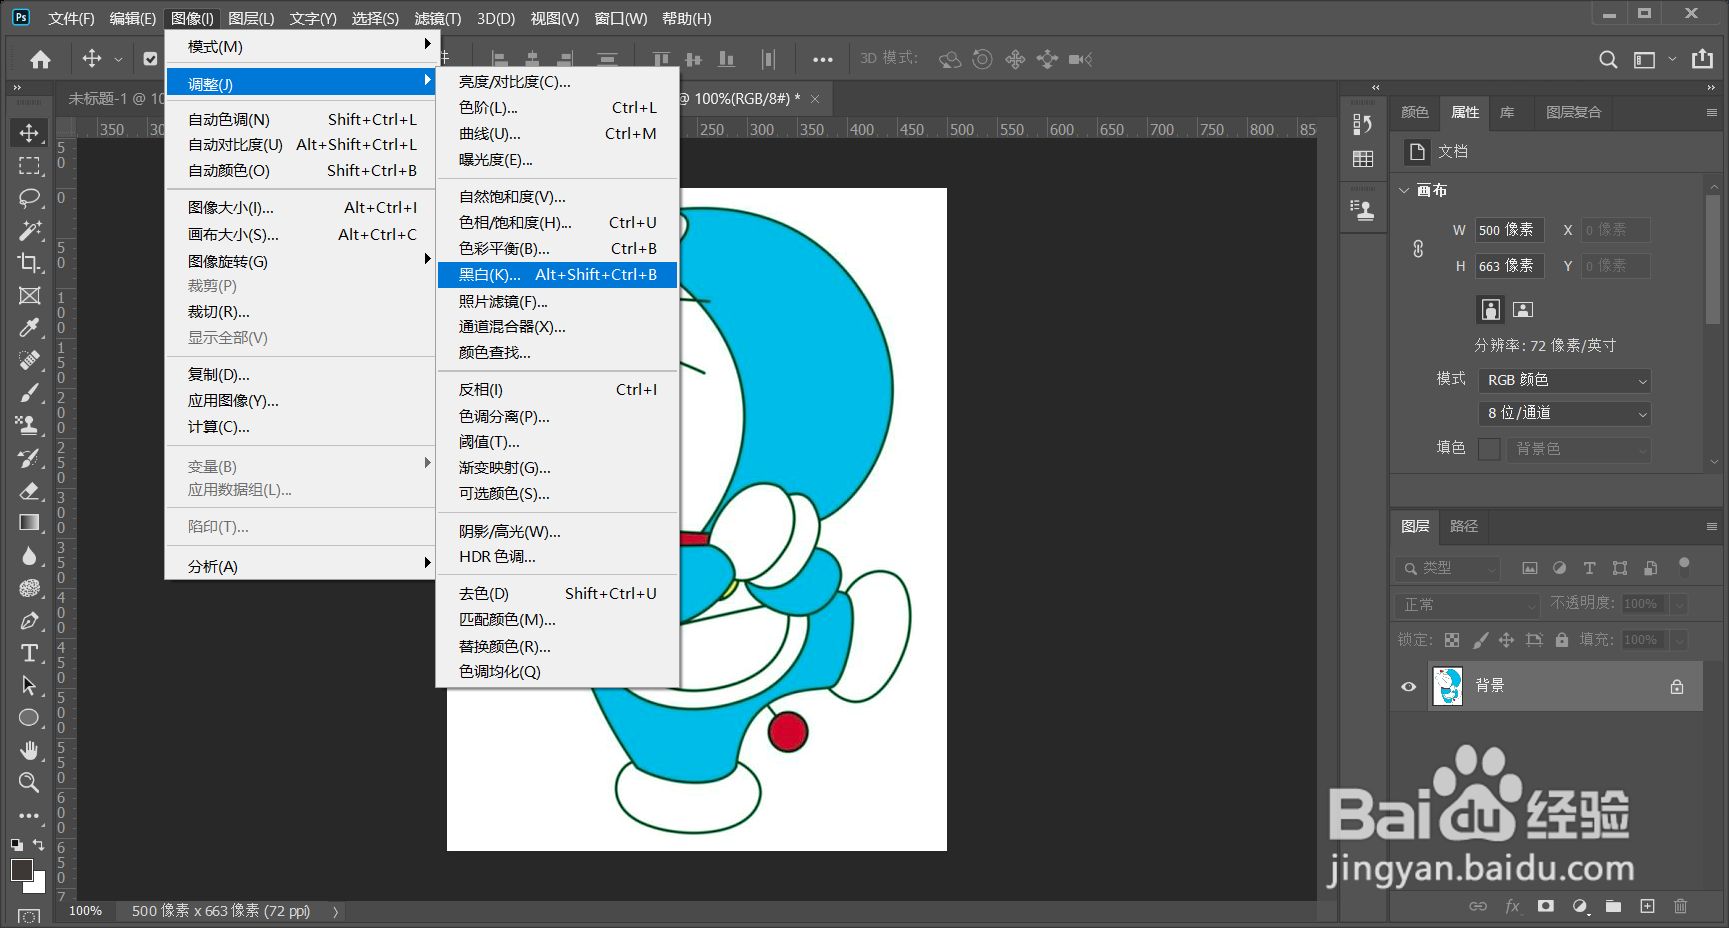Image resolution: width=1729 pixels, height=928 pixels.
Task: Select the Move tool in the left toolbar
Action: (29, 133)
